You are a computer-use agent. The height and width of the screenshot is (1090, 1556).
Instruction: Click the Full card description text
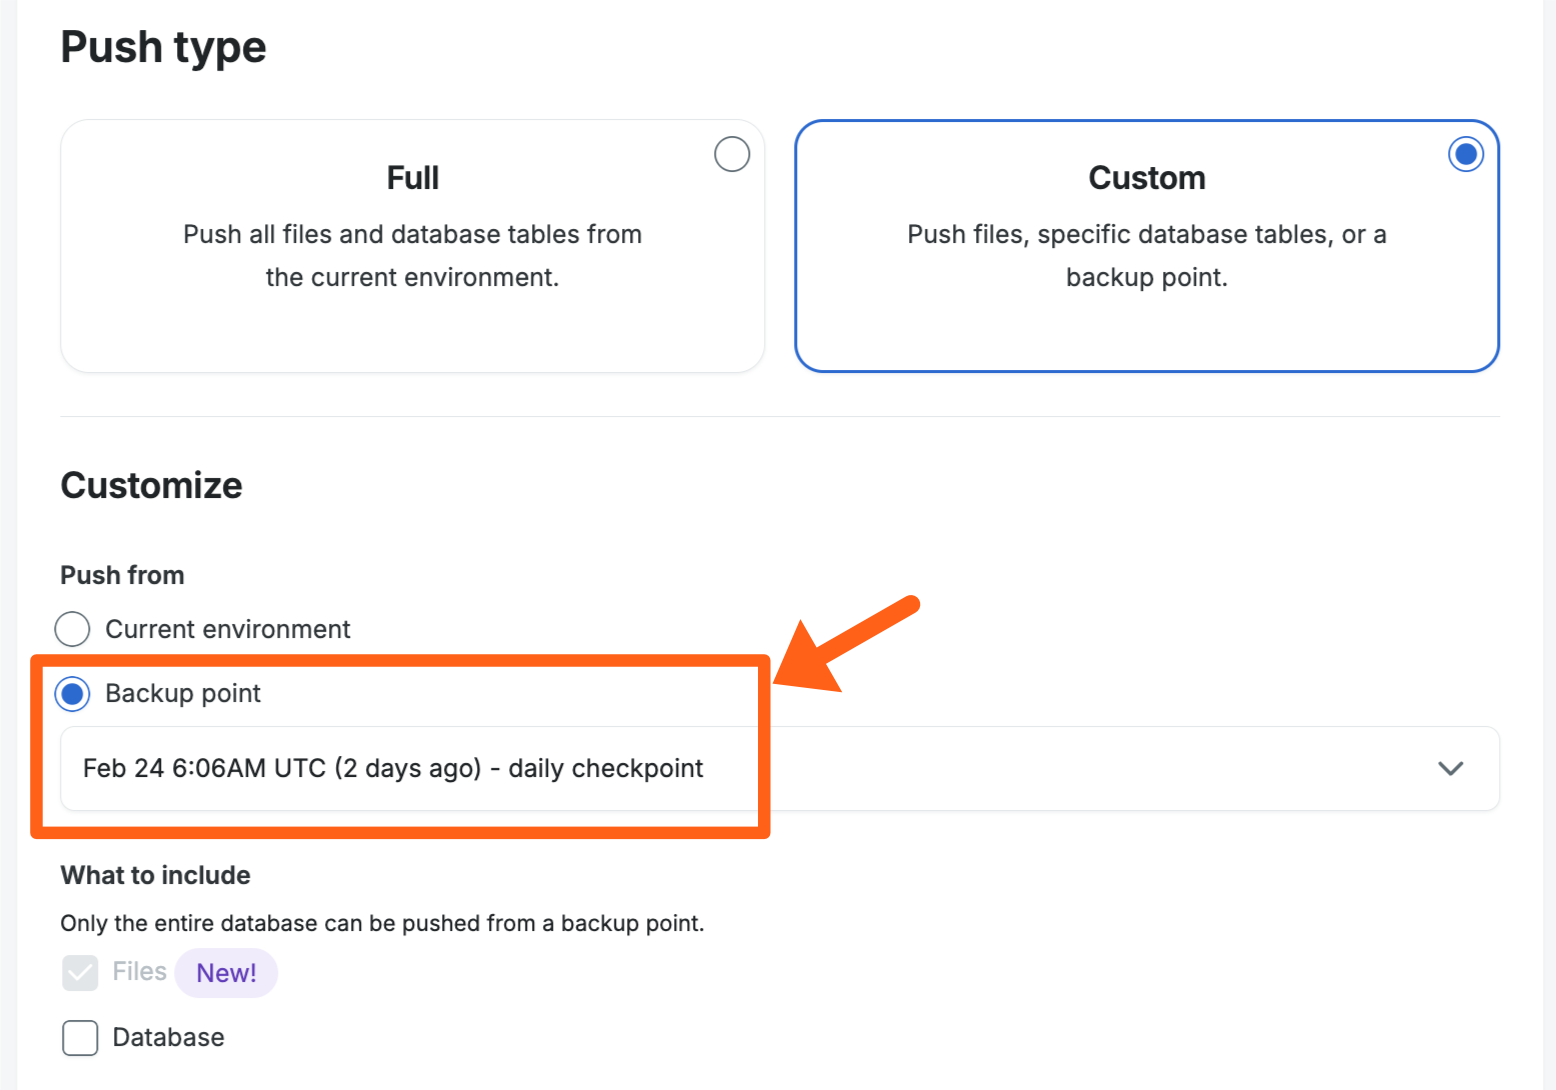coord(412,255)
